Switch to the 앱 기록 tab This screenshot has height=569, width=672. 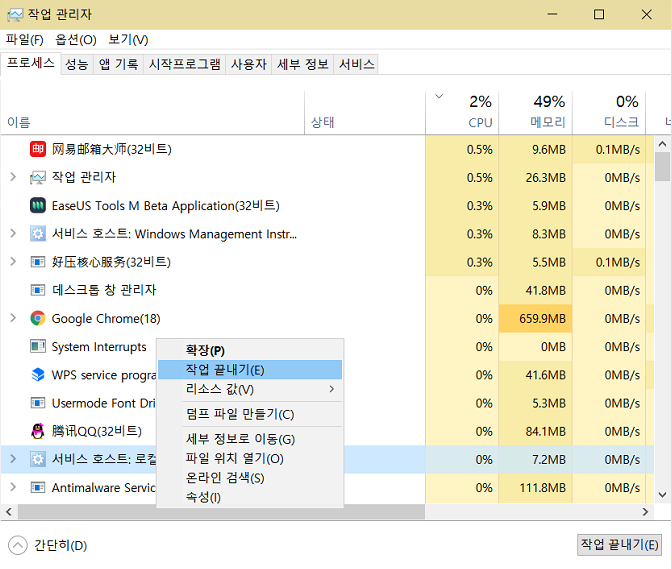(x=118, y=64)
